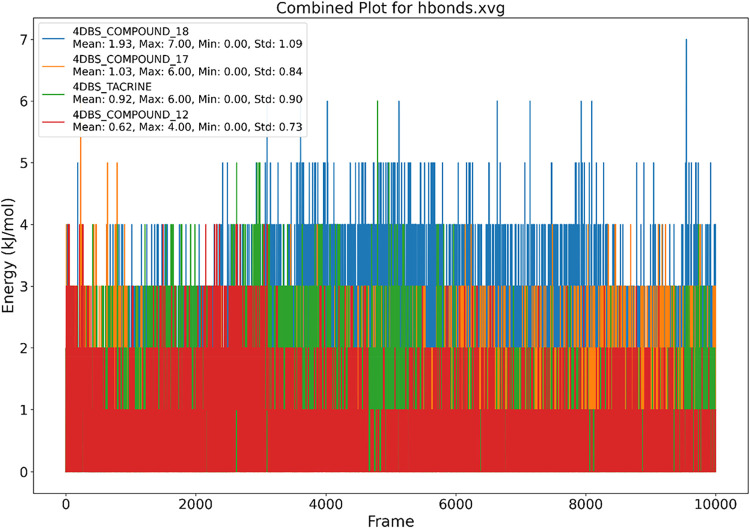Click the y-axis tick label 1
The height and width of the screenshot is (528, 750).
(x=23, y=410)
